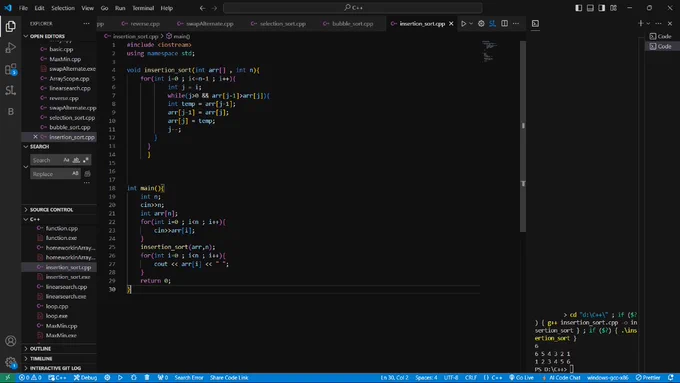The height and width of the screenshot is (383, 680).
Task: Toggle Match Case in the search box
Action: coord(66,160)
